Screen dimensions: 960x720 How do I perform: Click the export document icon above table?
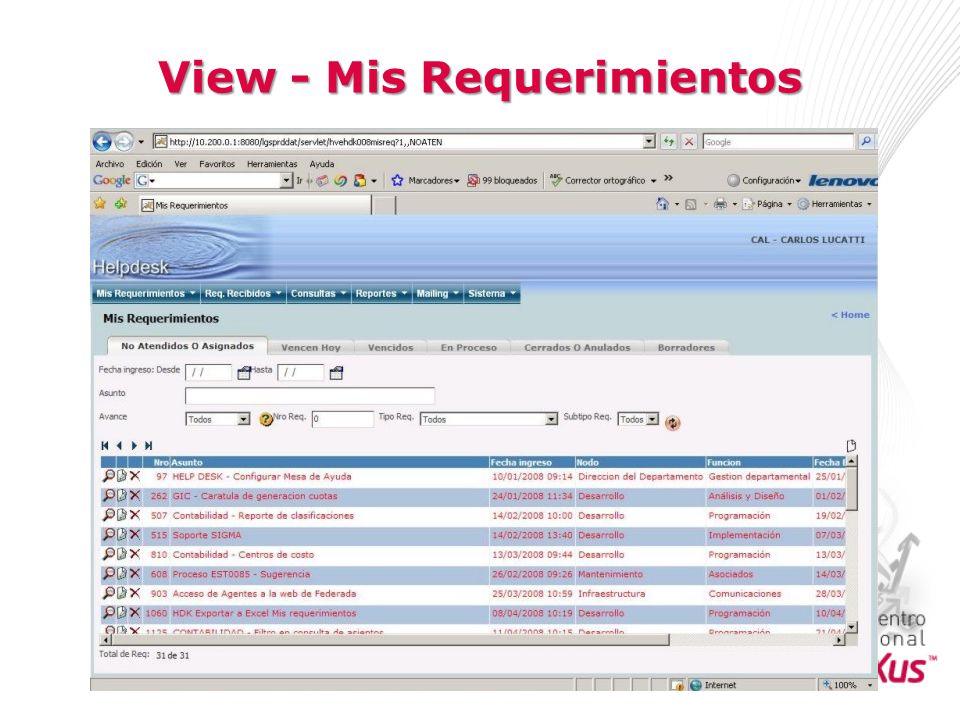pyautogui.click(x=850, y=446)
